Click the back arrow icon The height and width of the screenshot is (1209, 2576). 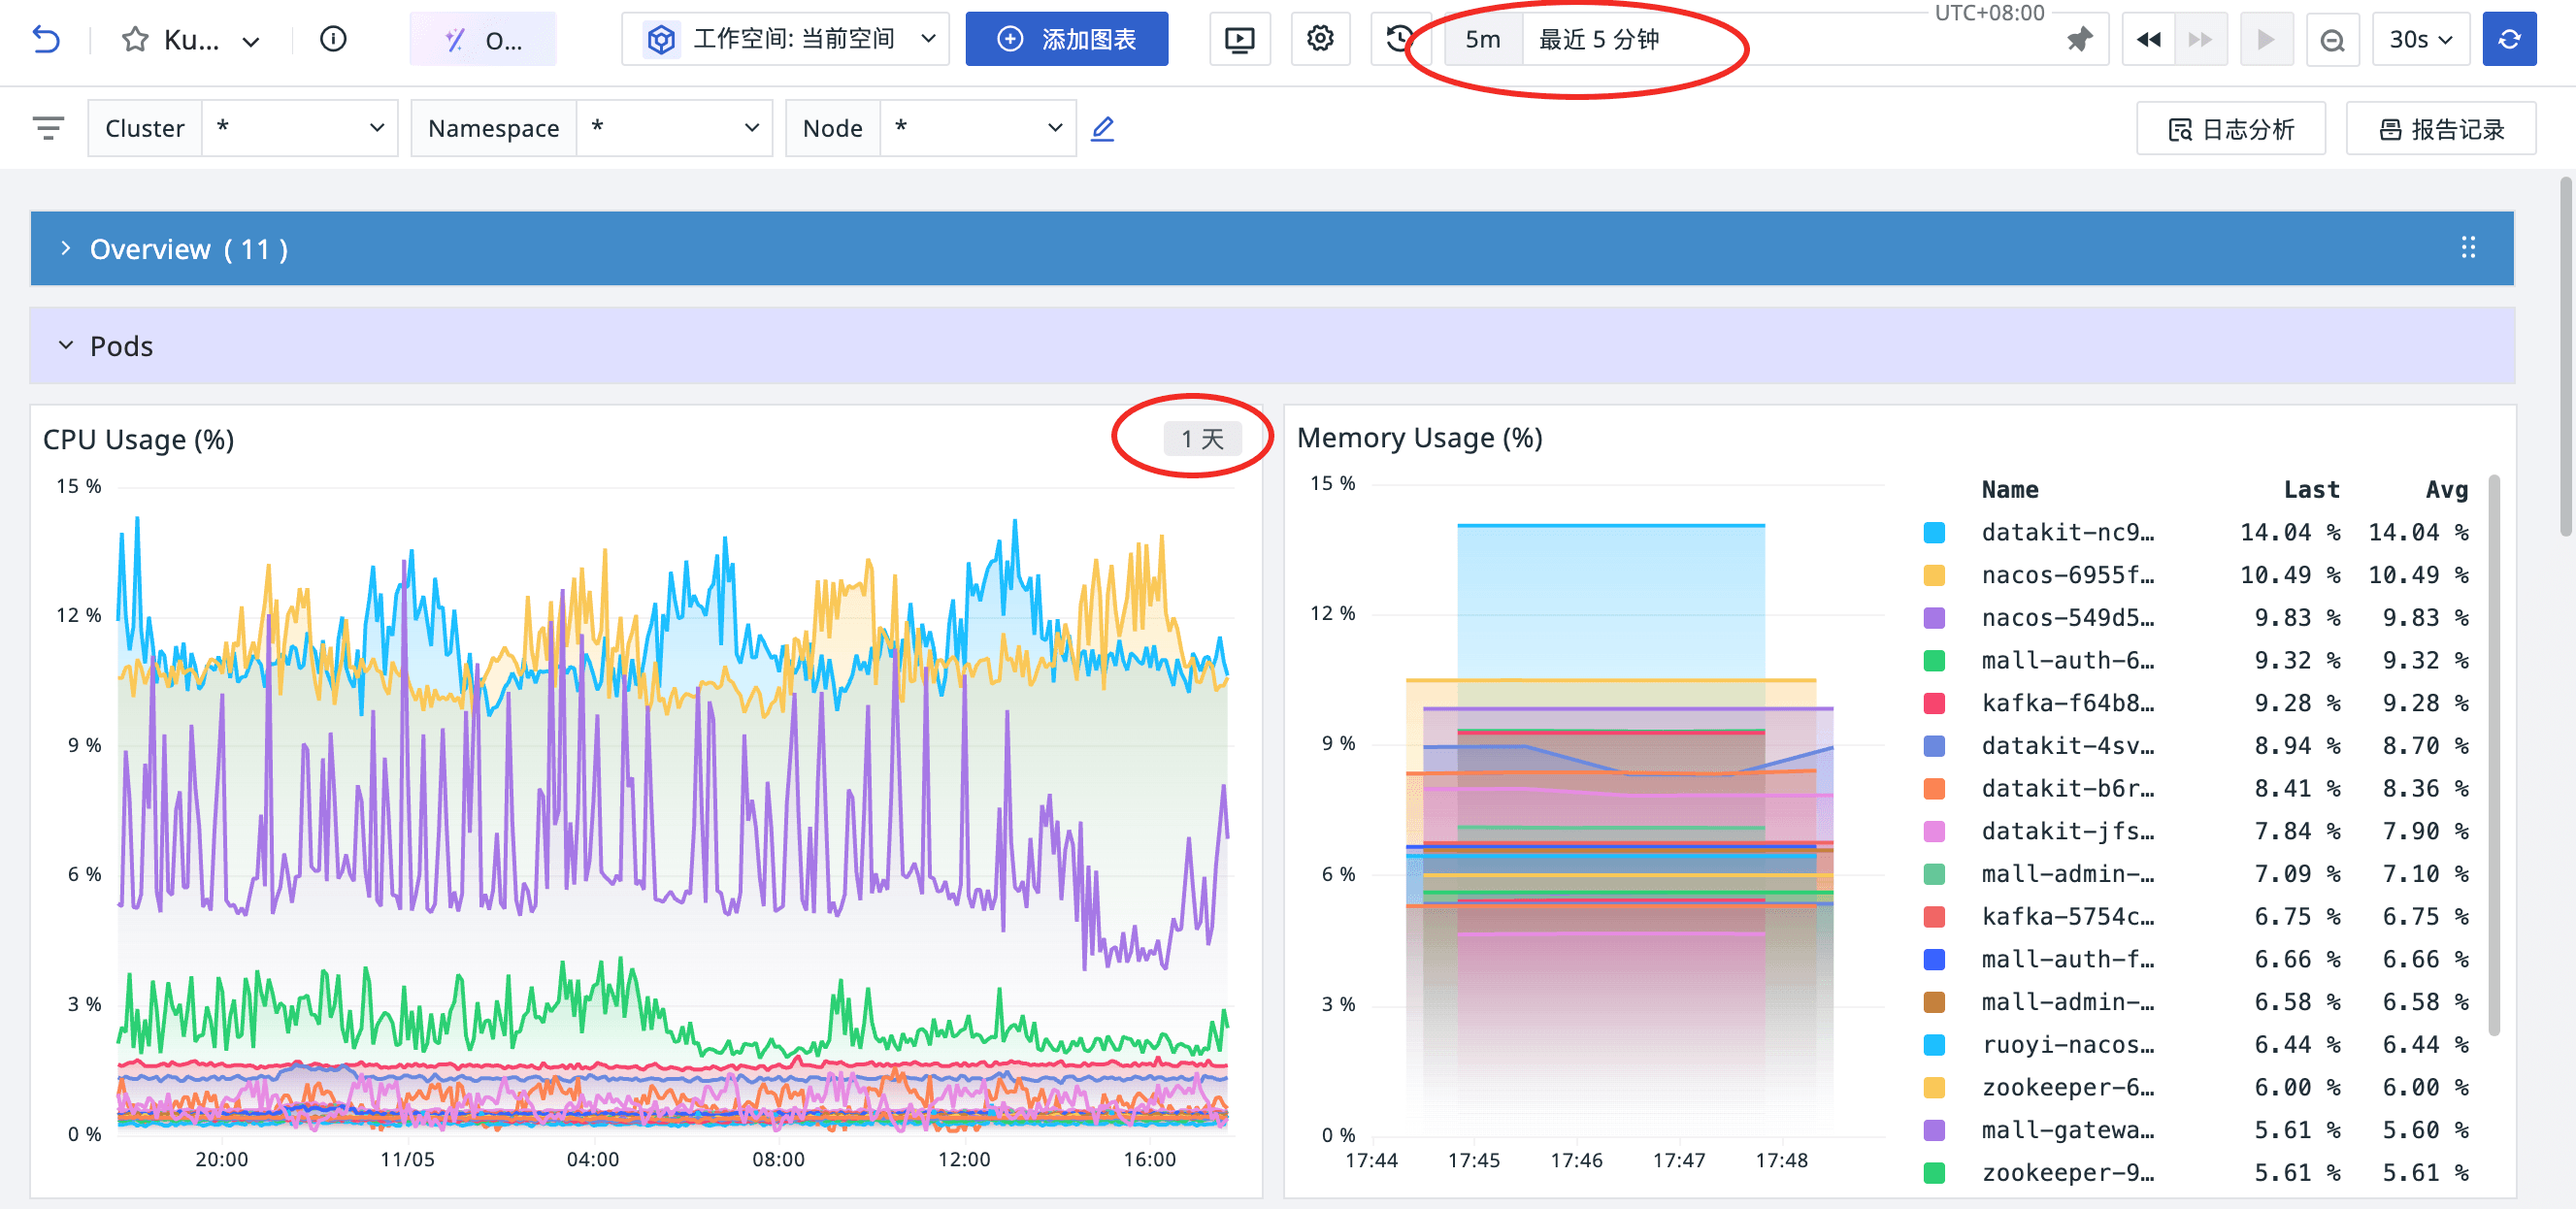[46, 39]
